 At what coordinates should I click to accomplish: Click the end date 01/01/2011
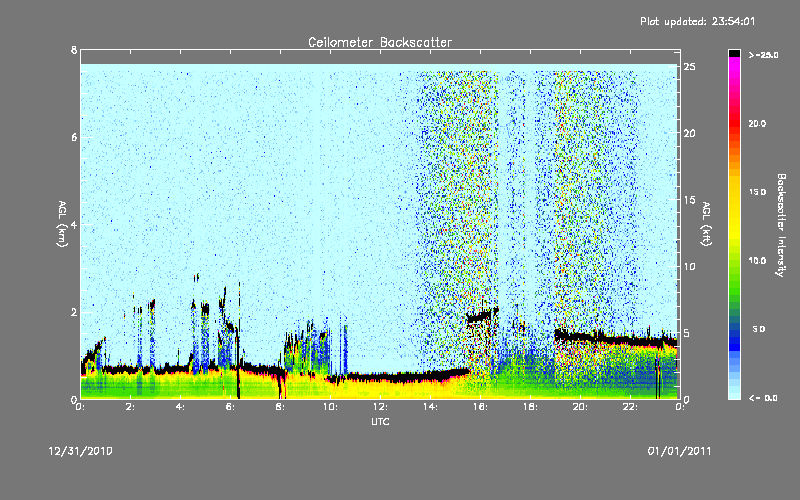point(679,452)
